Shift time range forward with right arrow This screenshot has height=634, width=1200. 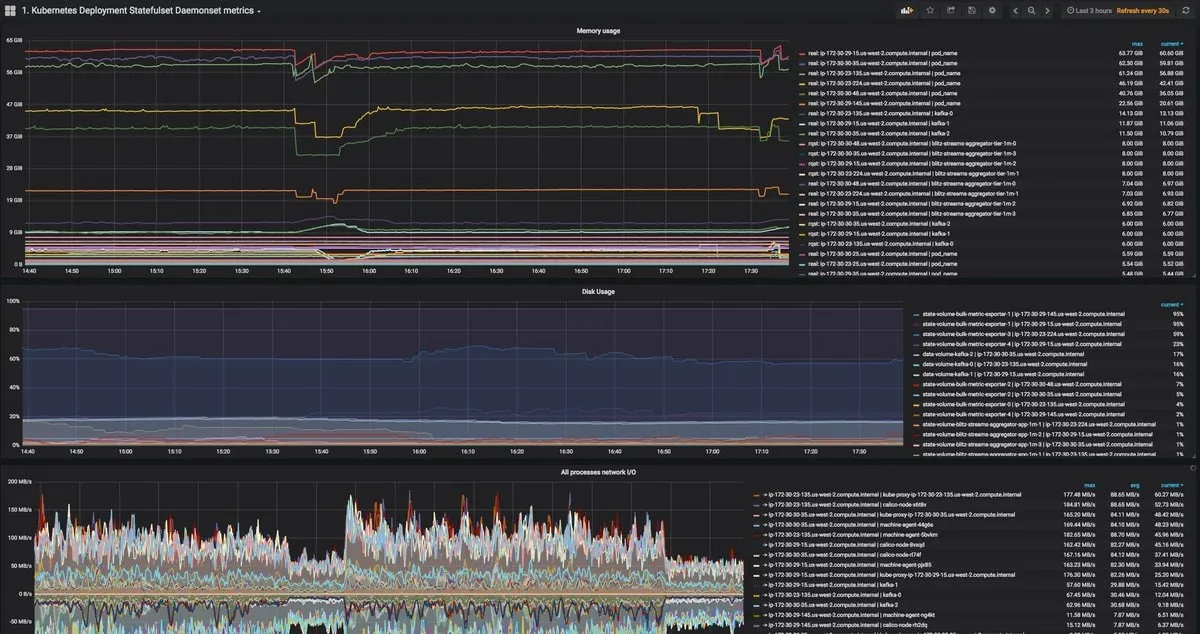(1047, 10)
